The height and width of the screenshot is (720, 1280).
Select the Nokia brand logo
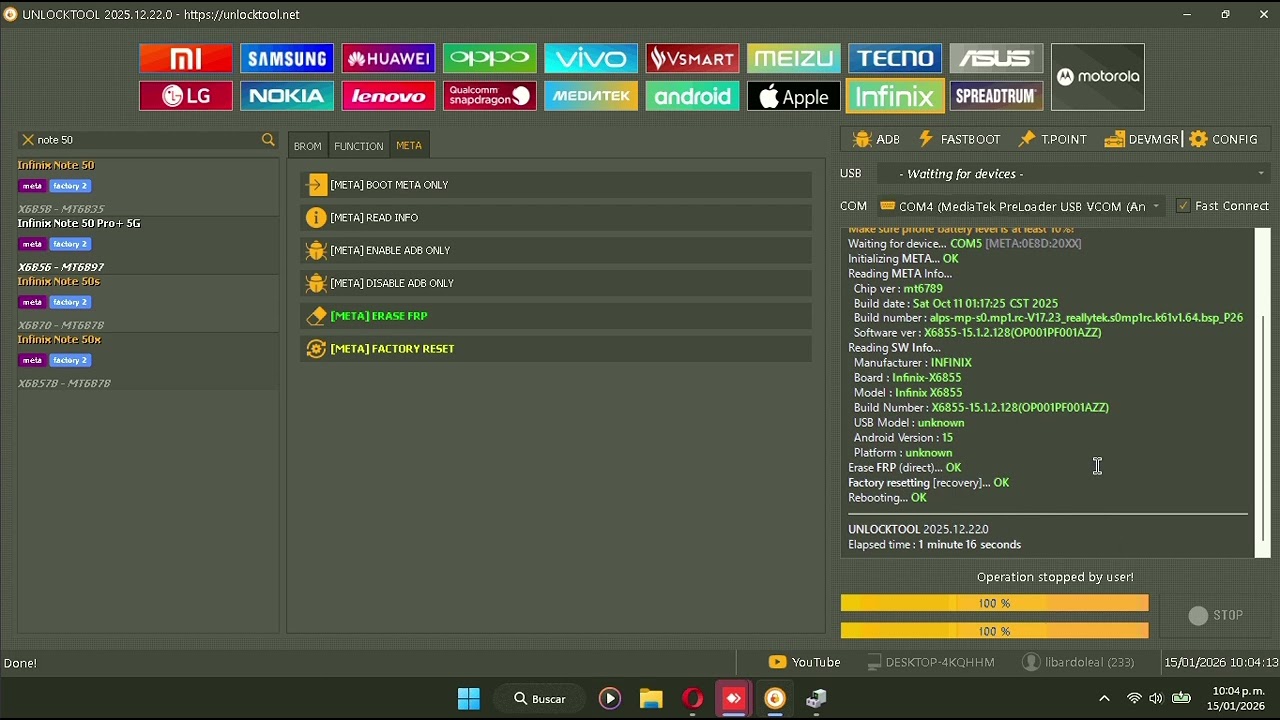(287, 96)
